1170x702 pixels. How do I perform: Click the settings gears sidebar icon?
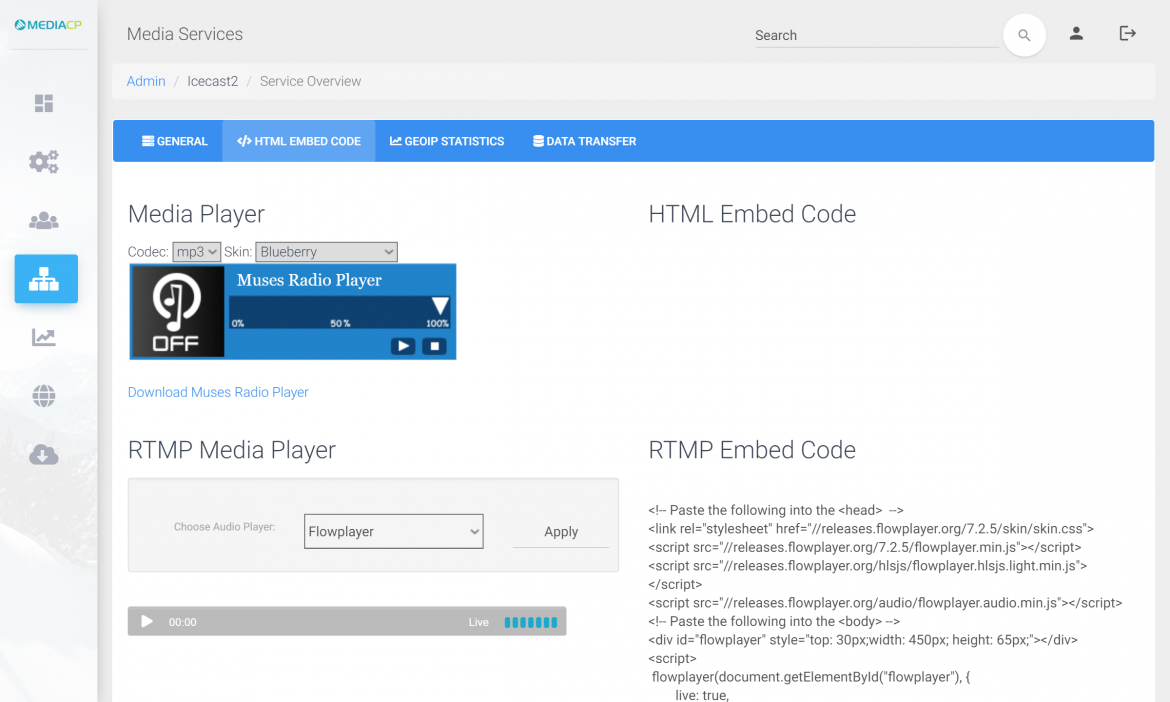(44, 162)
